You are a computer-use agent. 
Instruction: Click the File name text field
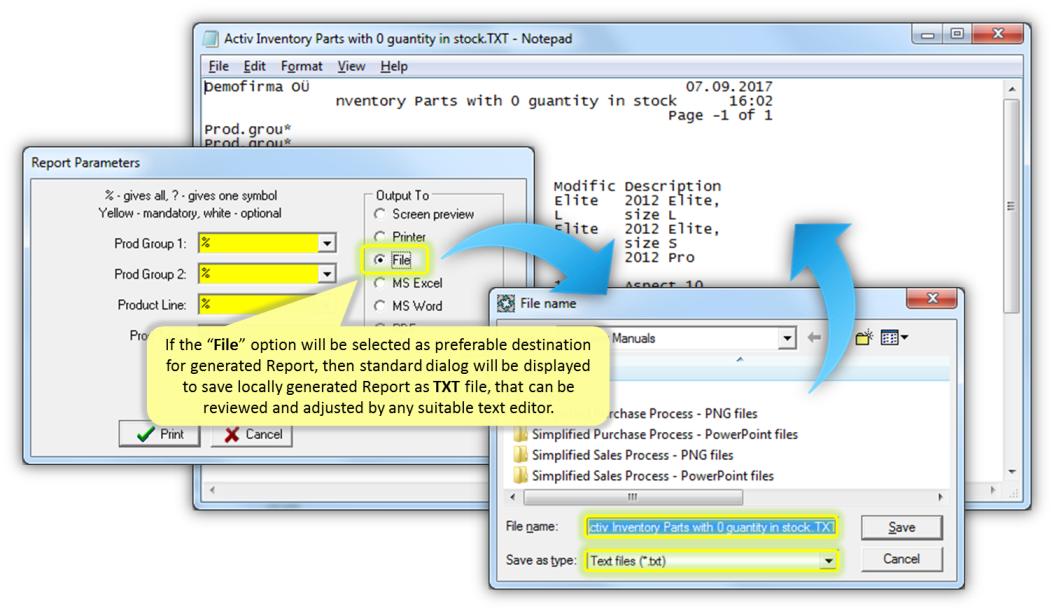pos(711,527)
